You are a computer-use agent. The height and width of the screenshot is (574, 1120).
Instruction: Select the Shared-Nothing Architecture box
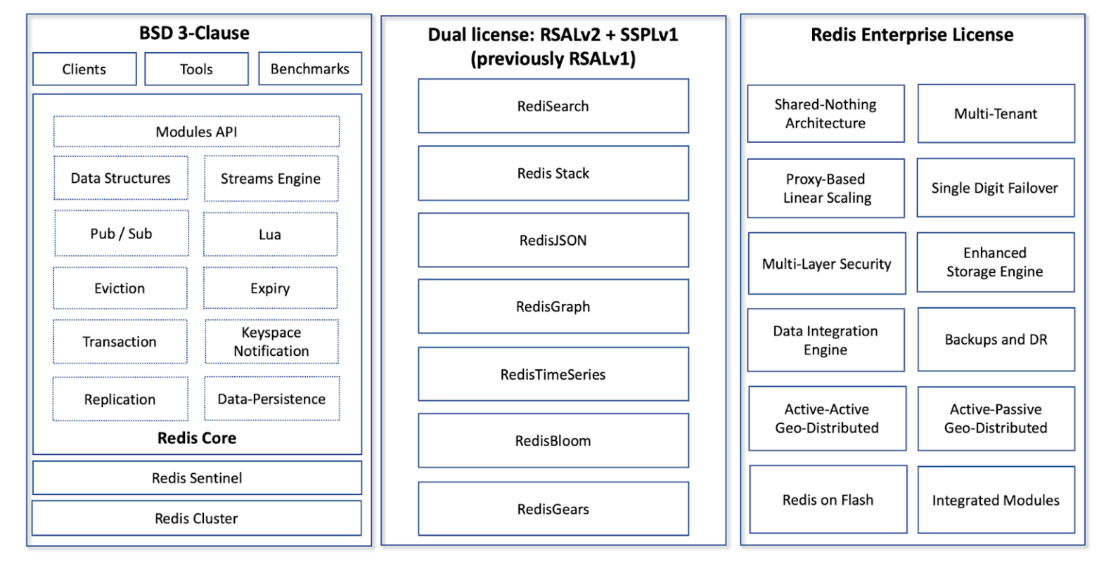826,114
